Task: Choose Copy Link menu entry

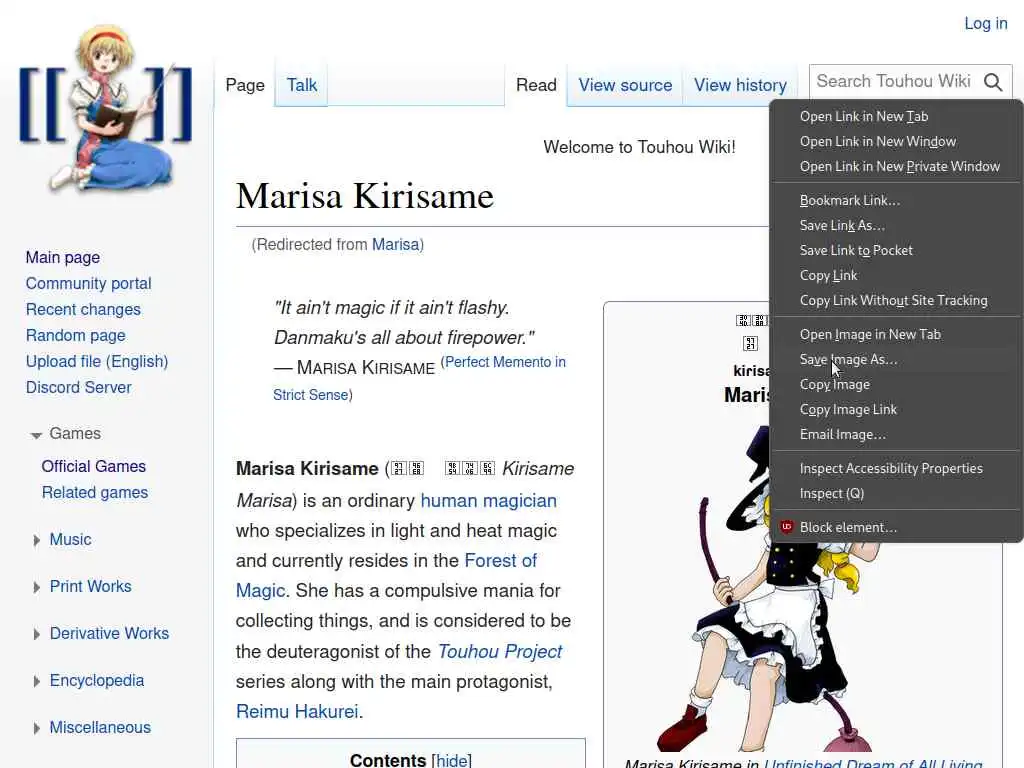Action: 896,276
